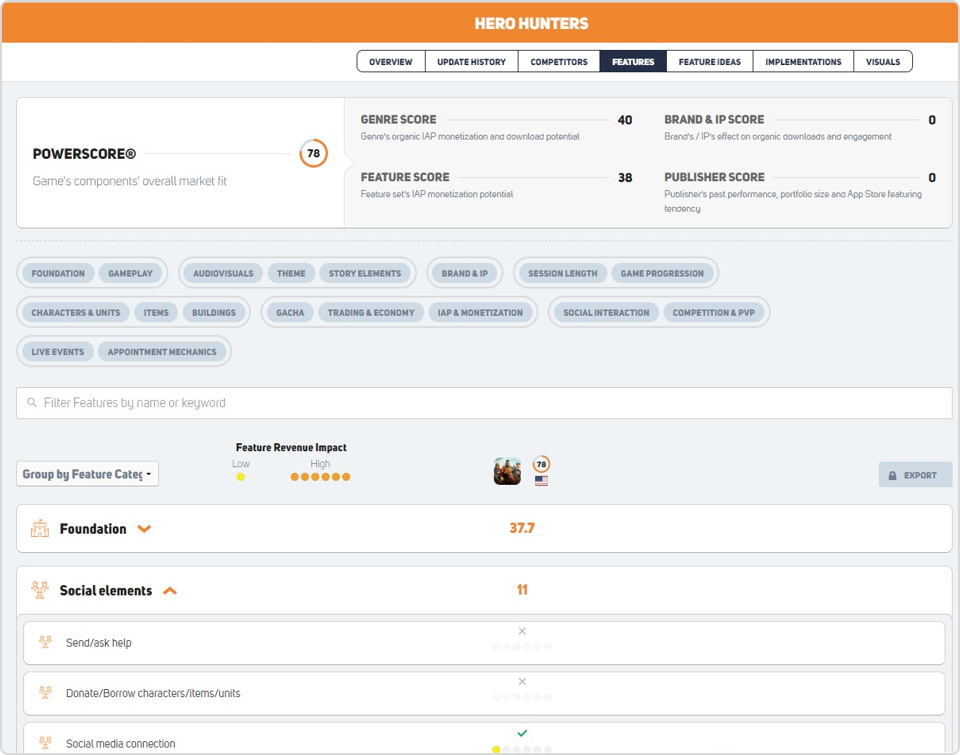The height and width of the screenshot is (755, 960).
Task: Click the lock icon on Export
Action: [x=893, y=476]
